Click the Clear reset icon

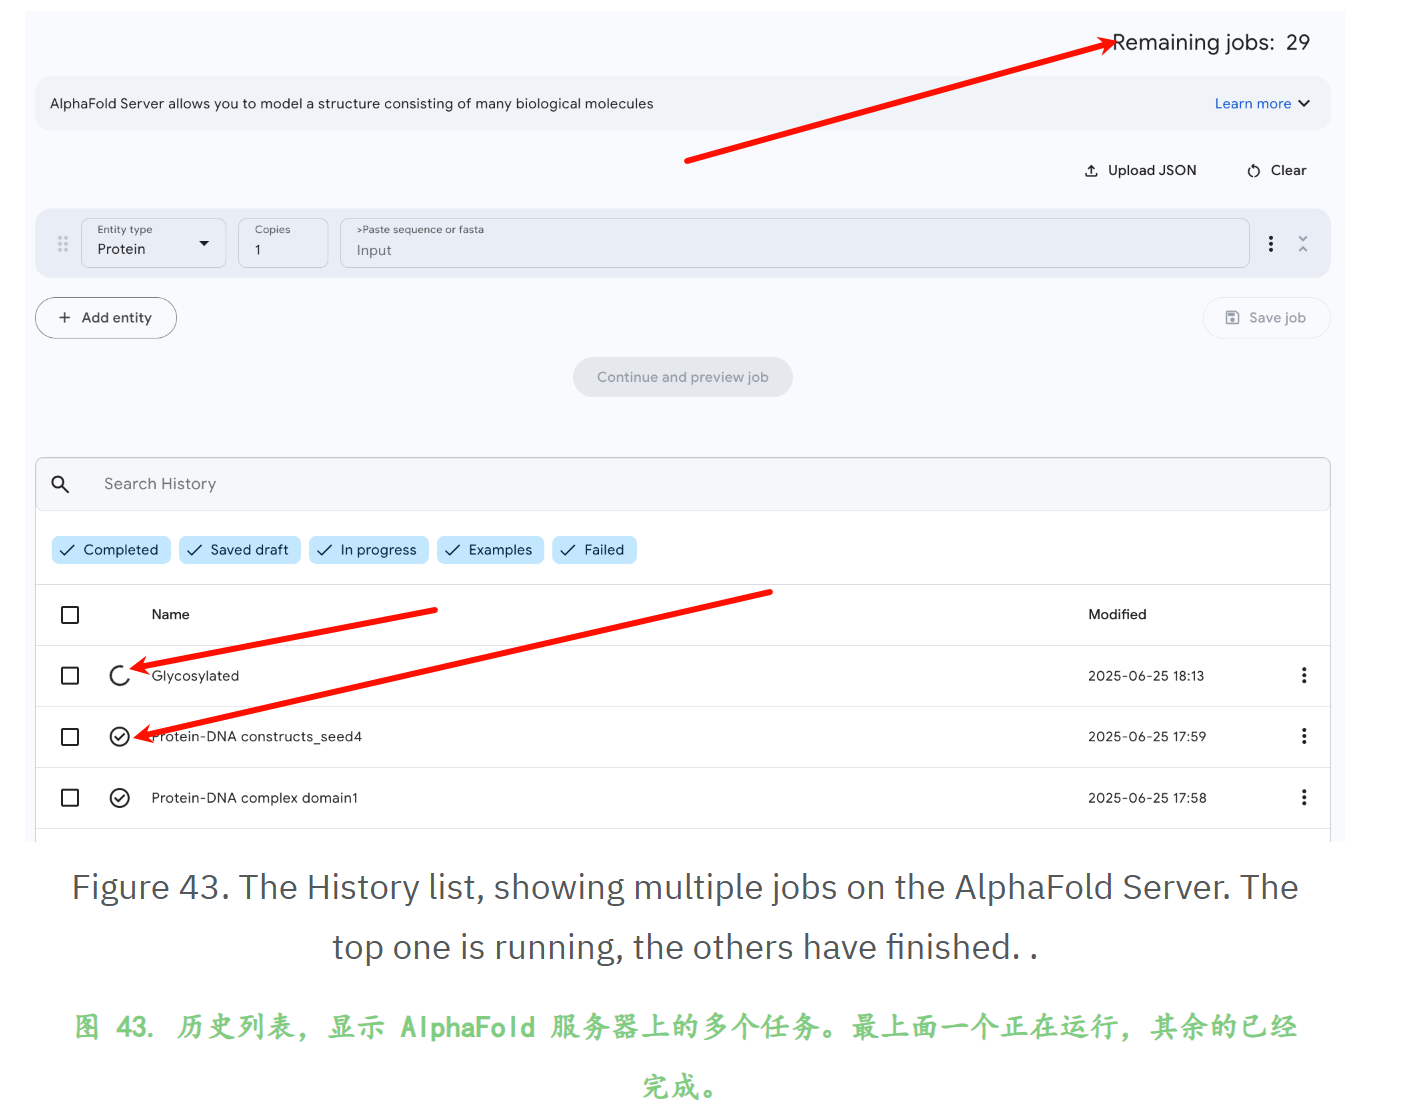[1253, 171]
